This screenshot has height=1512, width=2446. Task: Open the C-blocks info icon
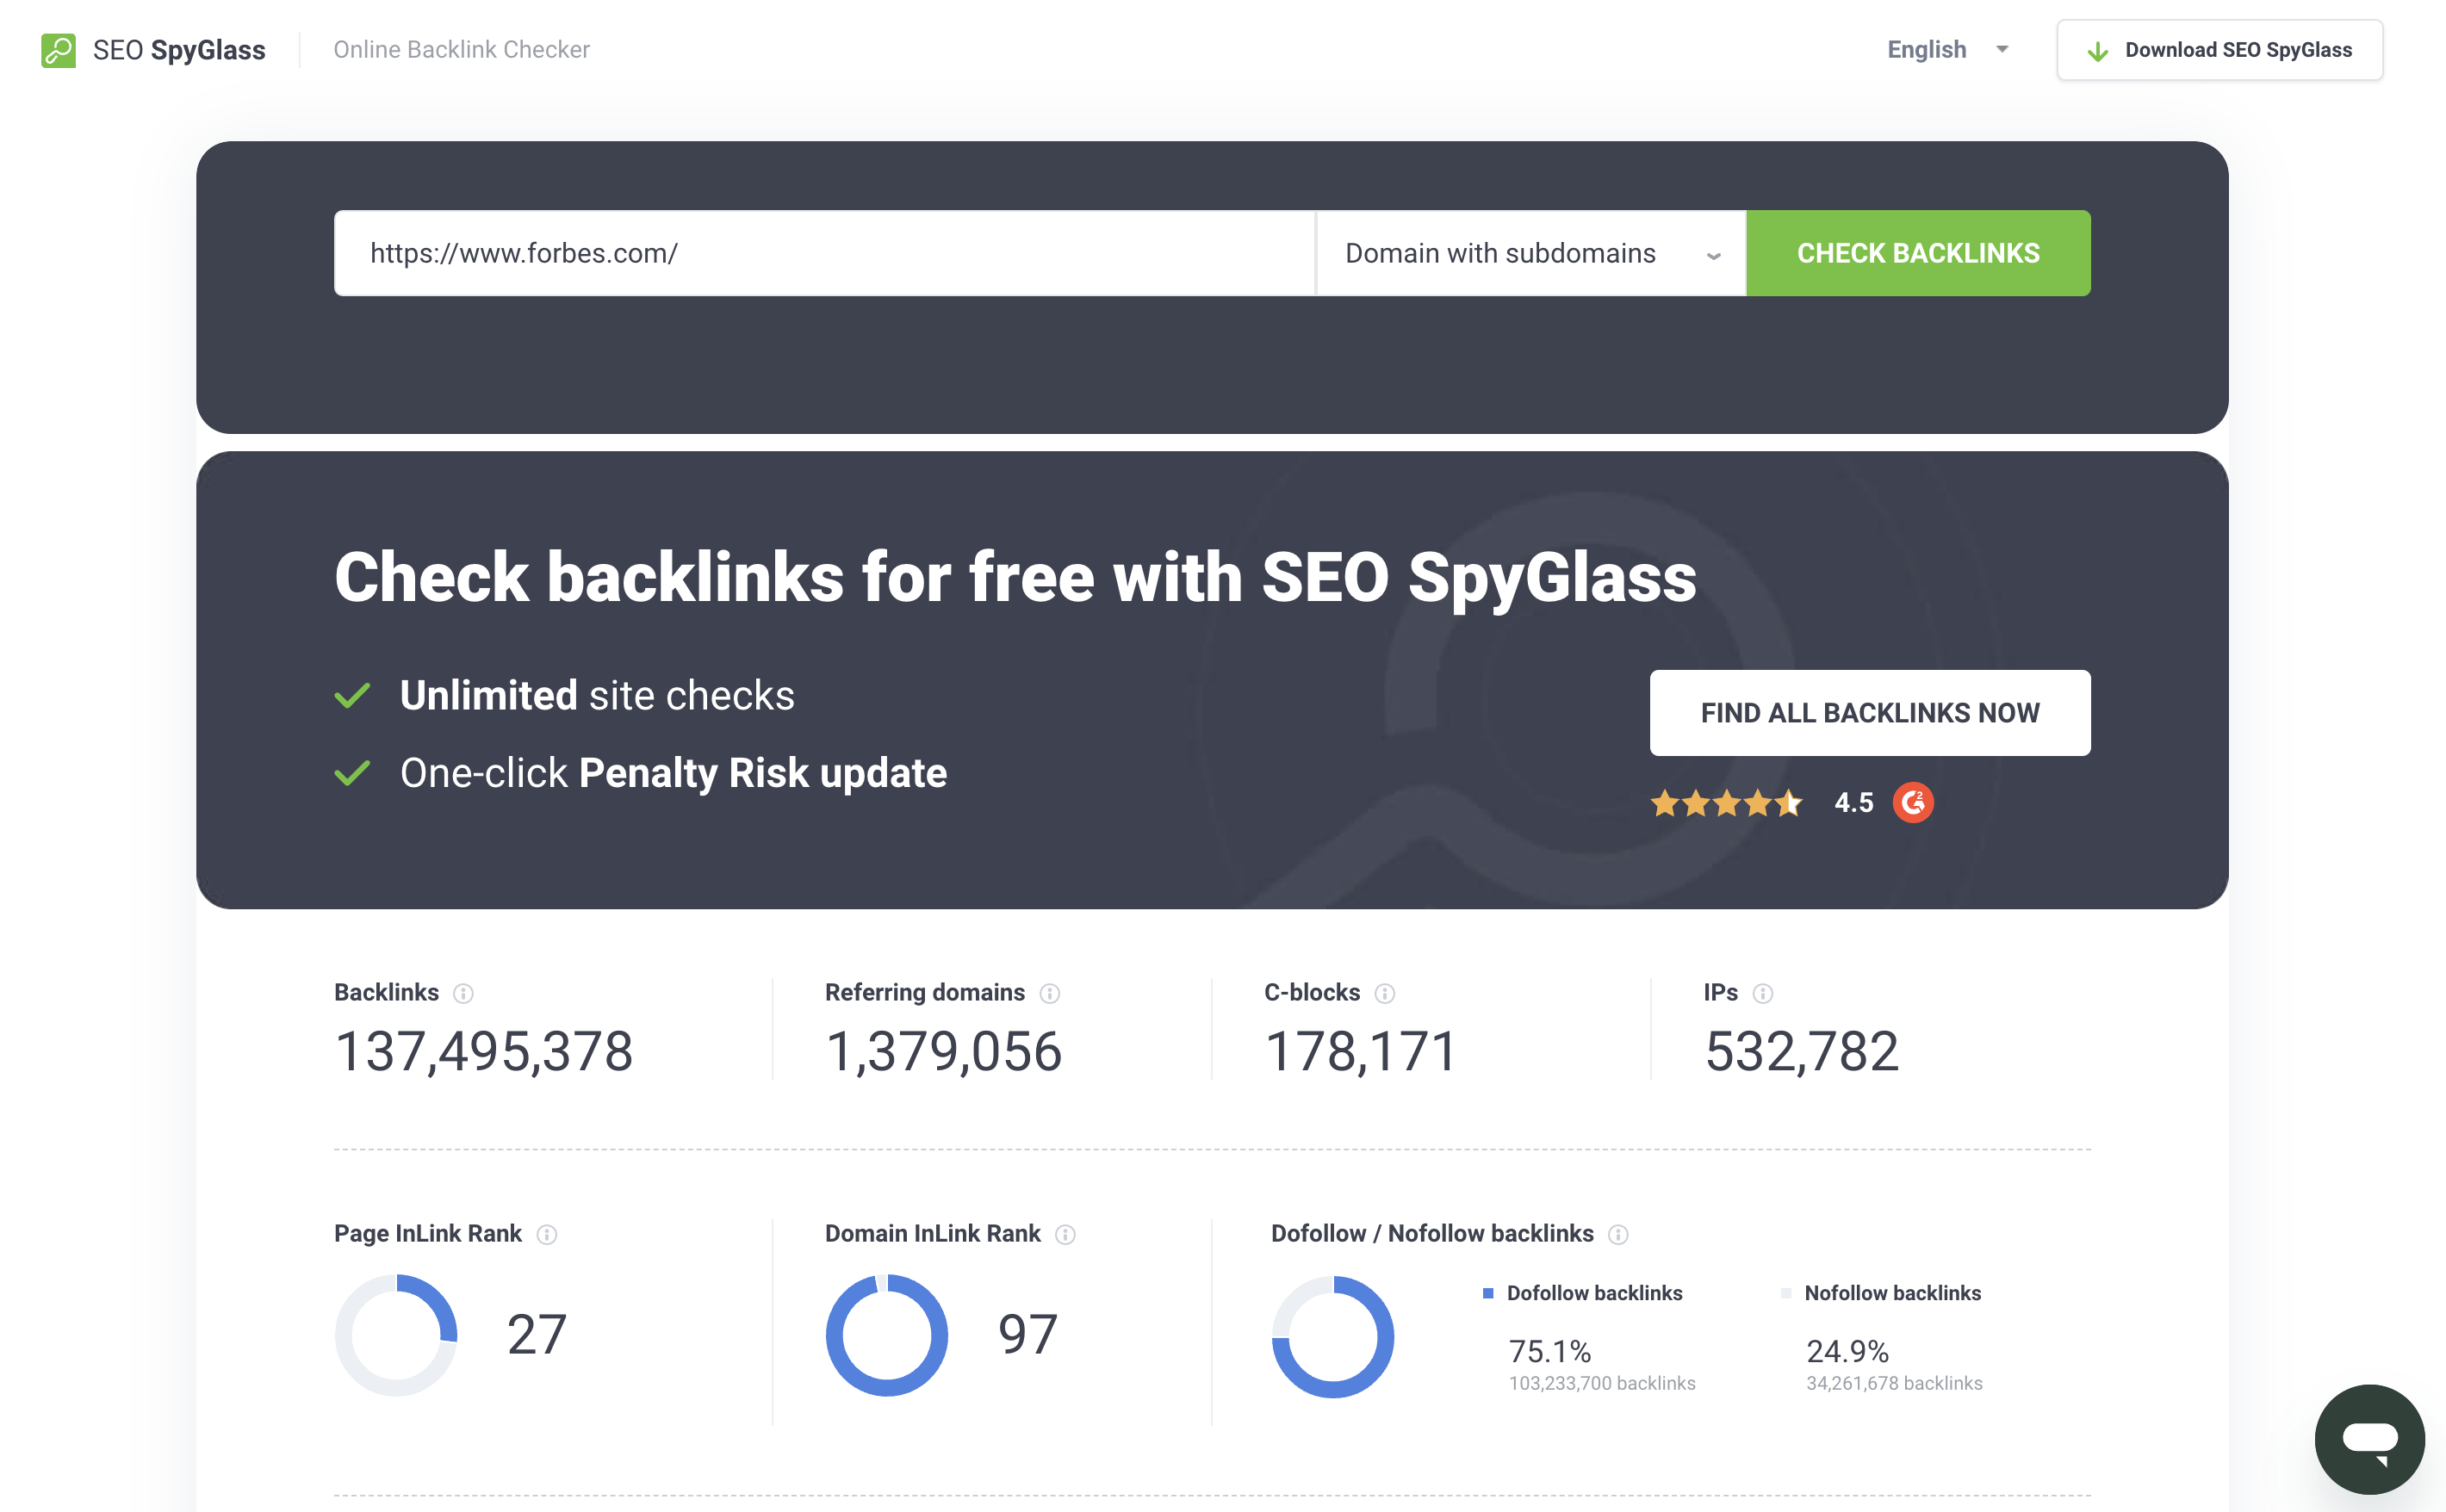click(x=1385, y=993)
